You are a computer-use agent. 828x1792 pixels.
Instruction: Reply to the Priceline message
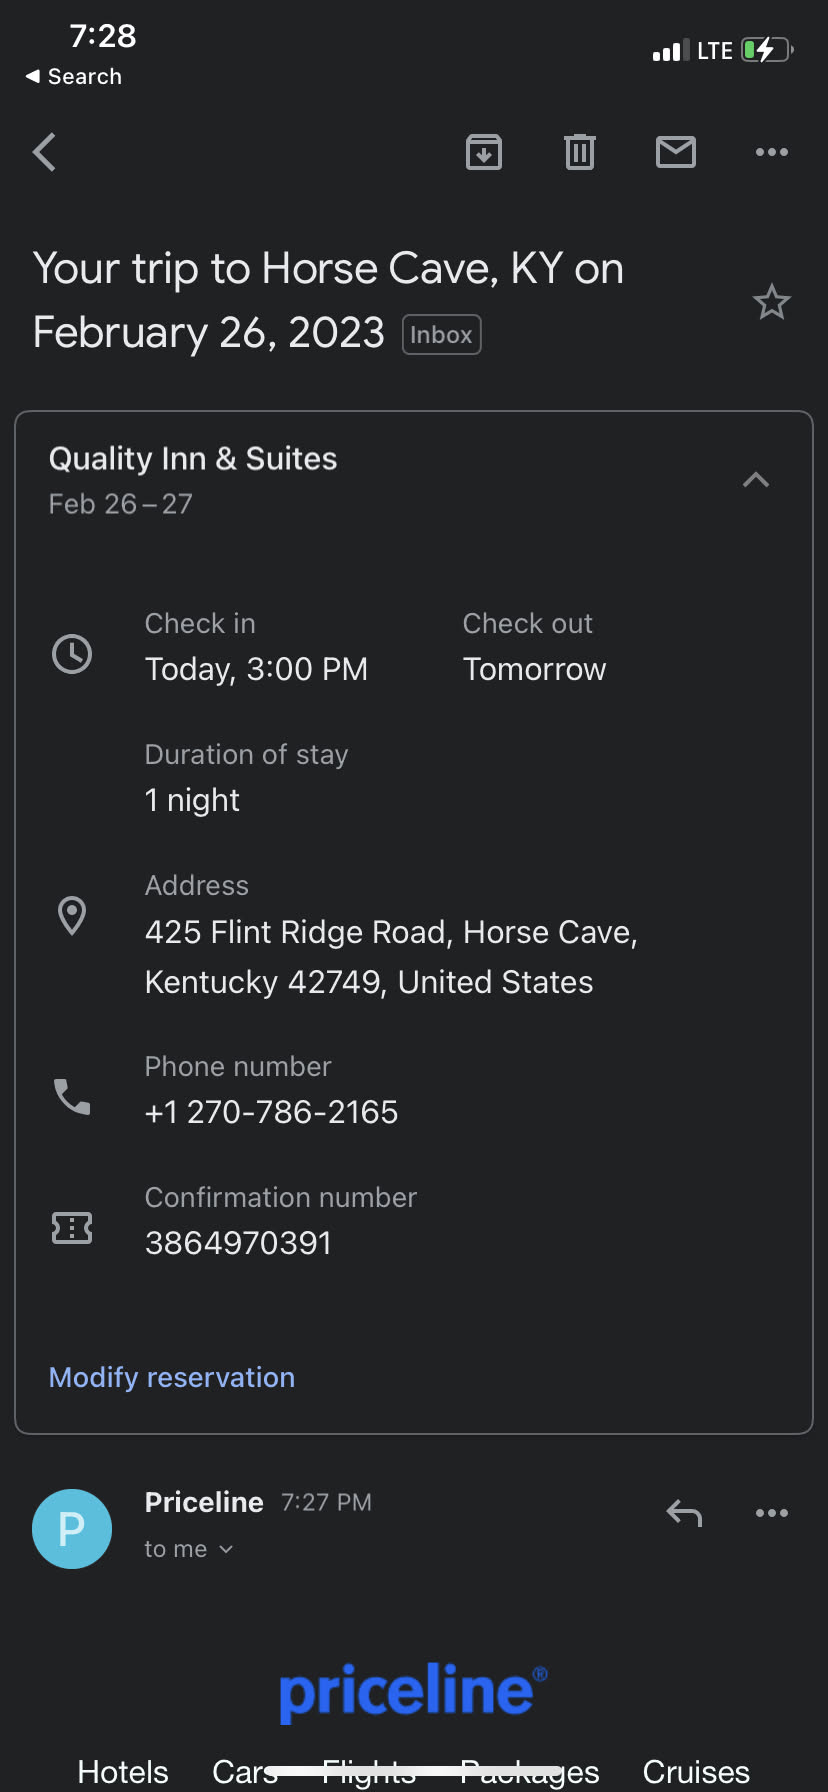[x=684, y=1513]
